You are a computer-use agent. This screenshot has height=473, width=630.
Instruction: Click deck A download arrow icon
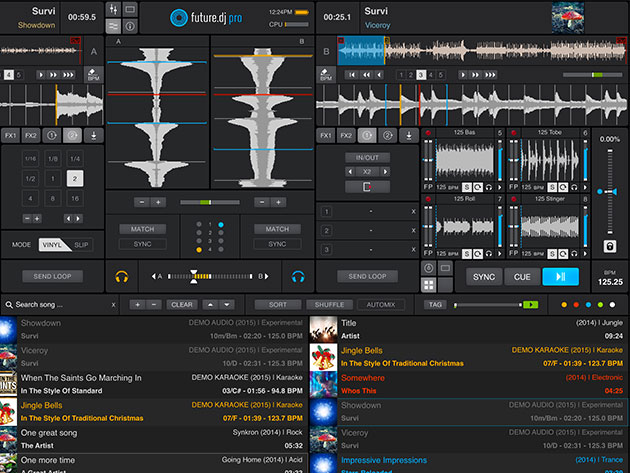coord(93,135)
